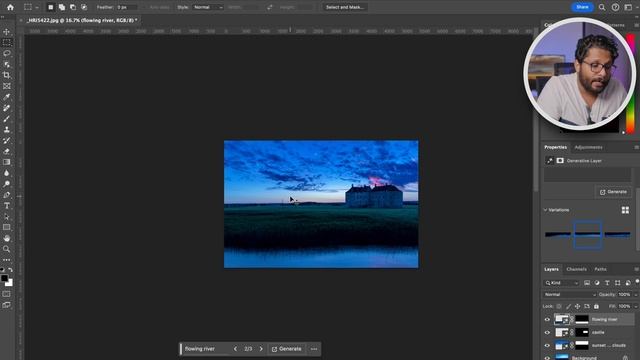The height and width of the screenshot is (360, 640).
Task: Click the foreground color swatch
Action: (x=4, y=278)
